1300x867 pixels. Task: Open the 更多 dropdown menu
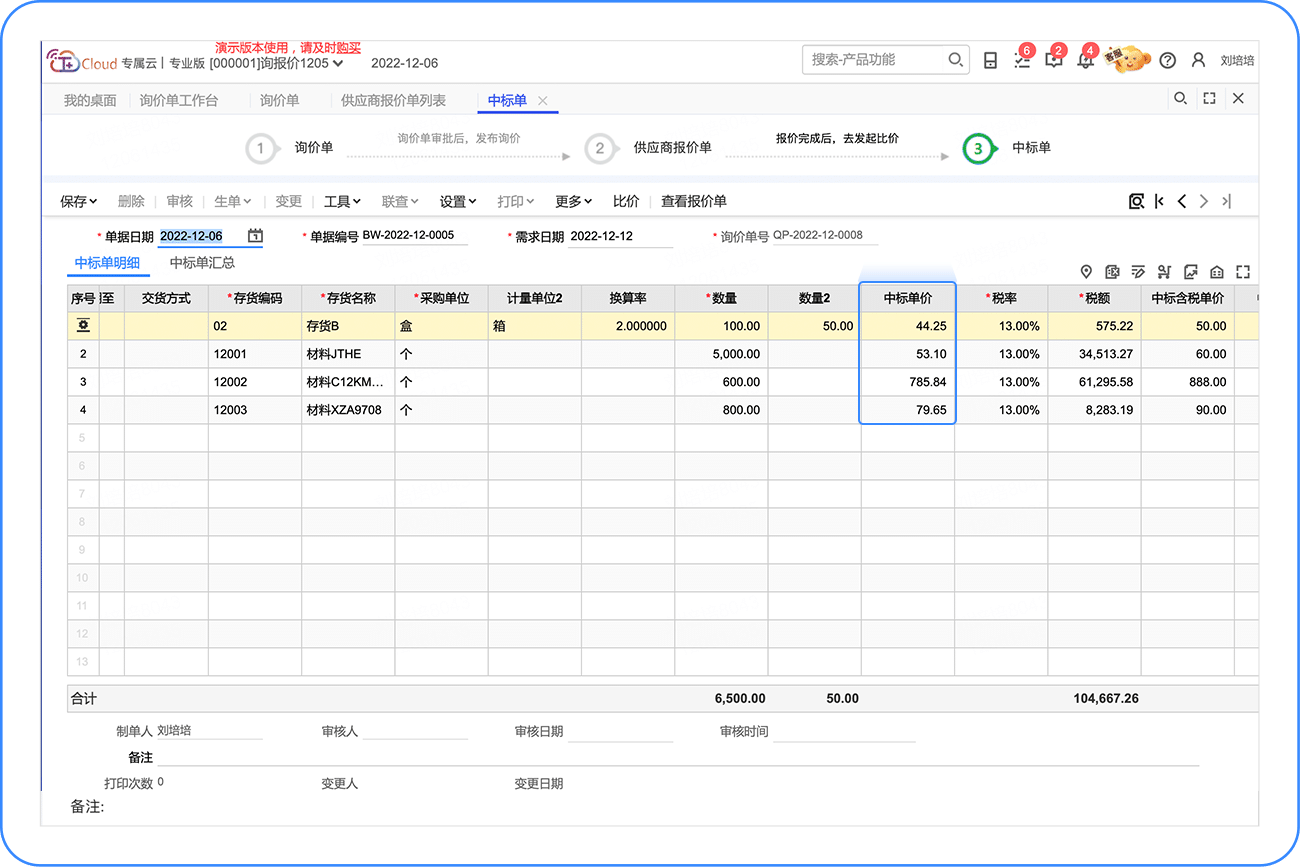573,201
